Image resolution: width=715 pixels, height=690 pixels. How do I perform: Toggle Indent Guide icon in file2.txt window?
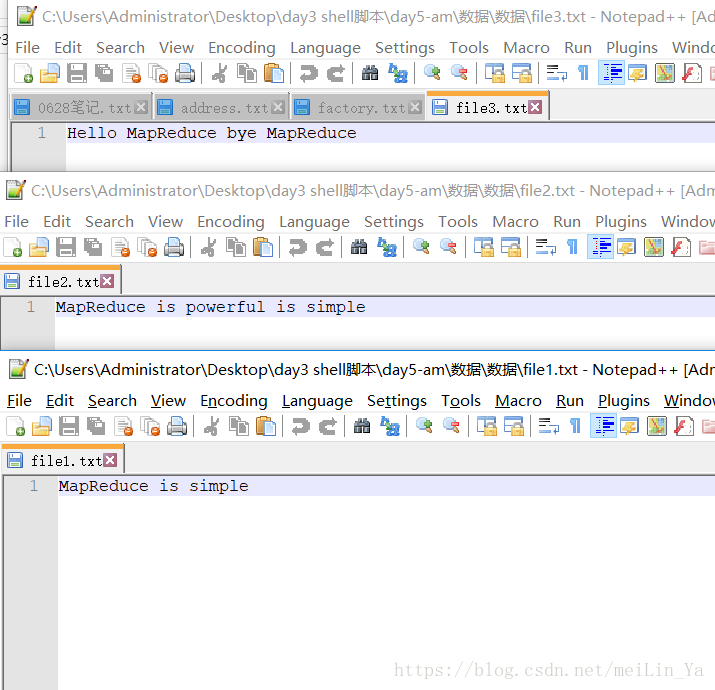601,248
